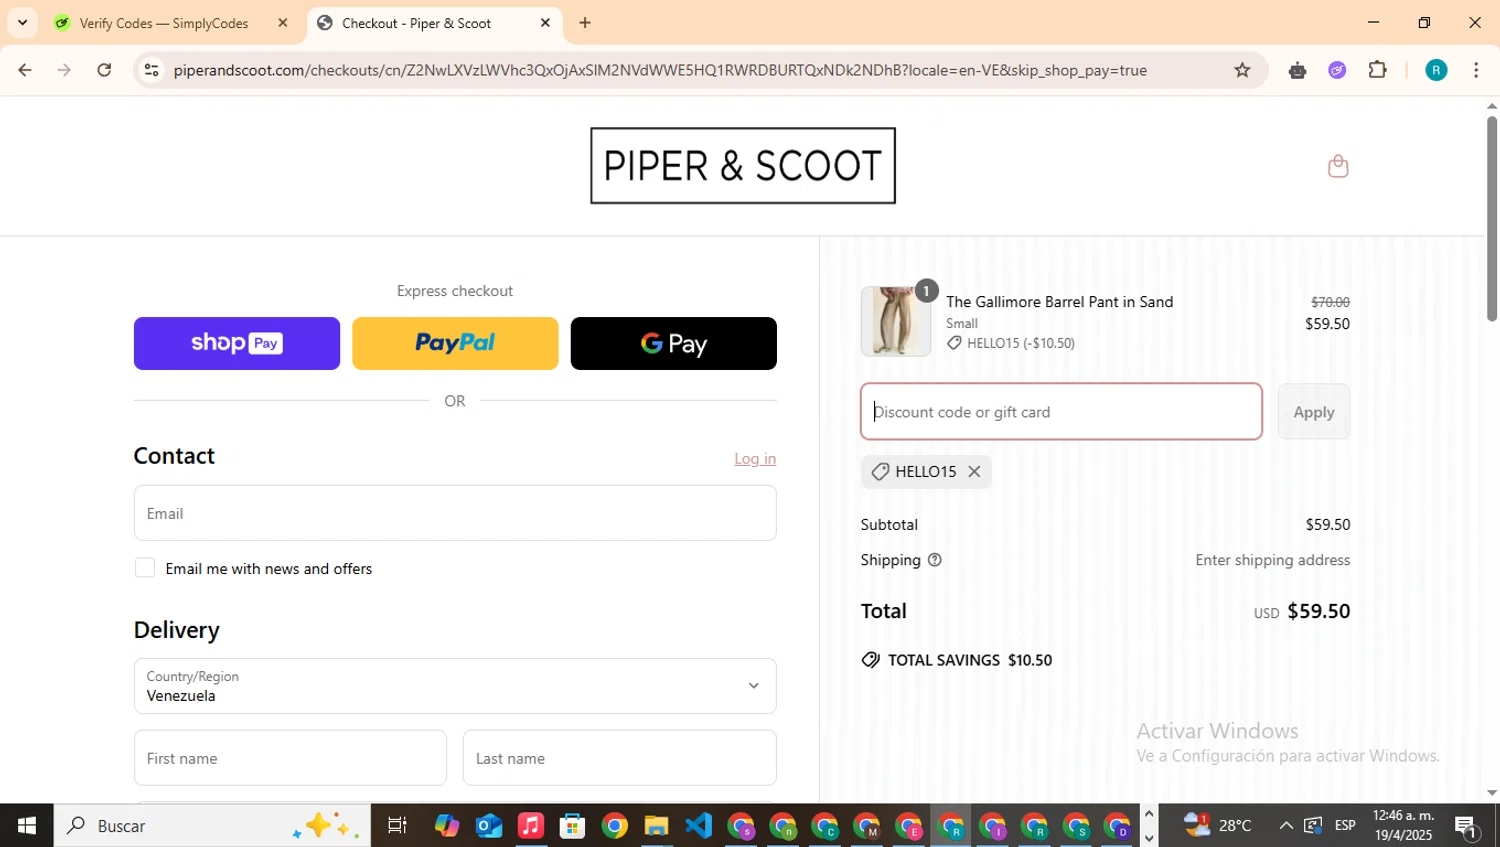Viewport: 1500px width, 847px height.
Task: Show hidden system tray icons
Action: coord(1286,825)
